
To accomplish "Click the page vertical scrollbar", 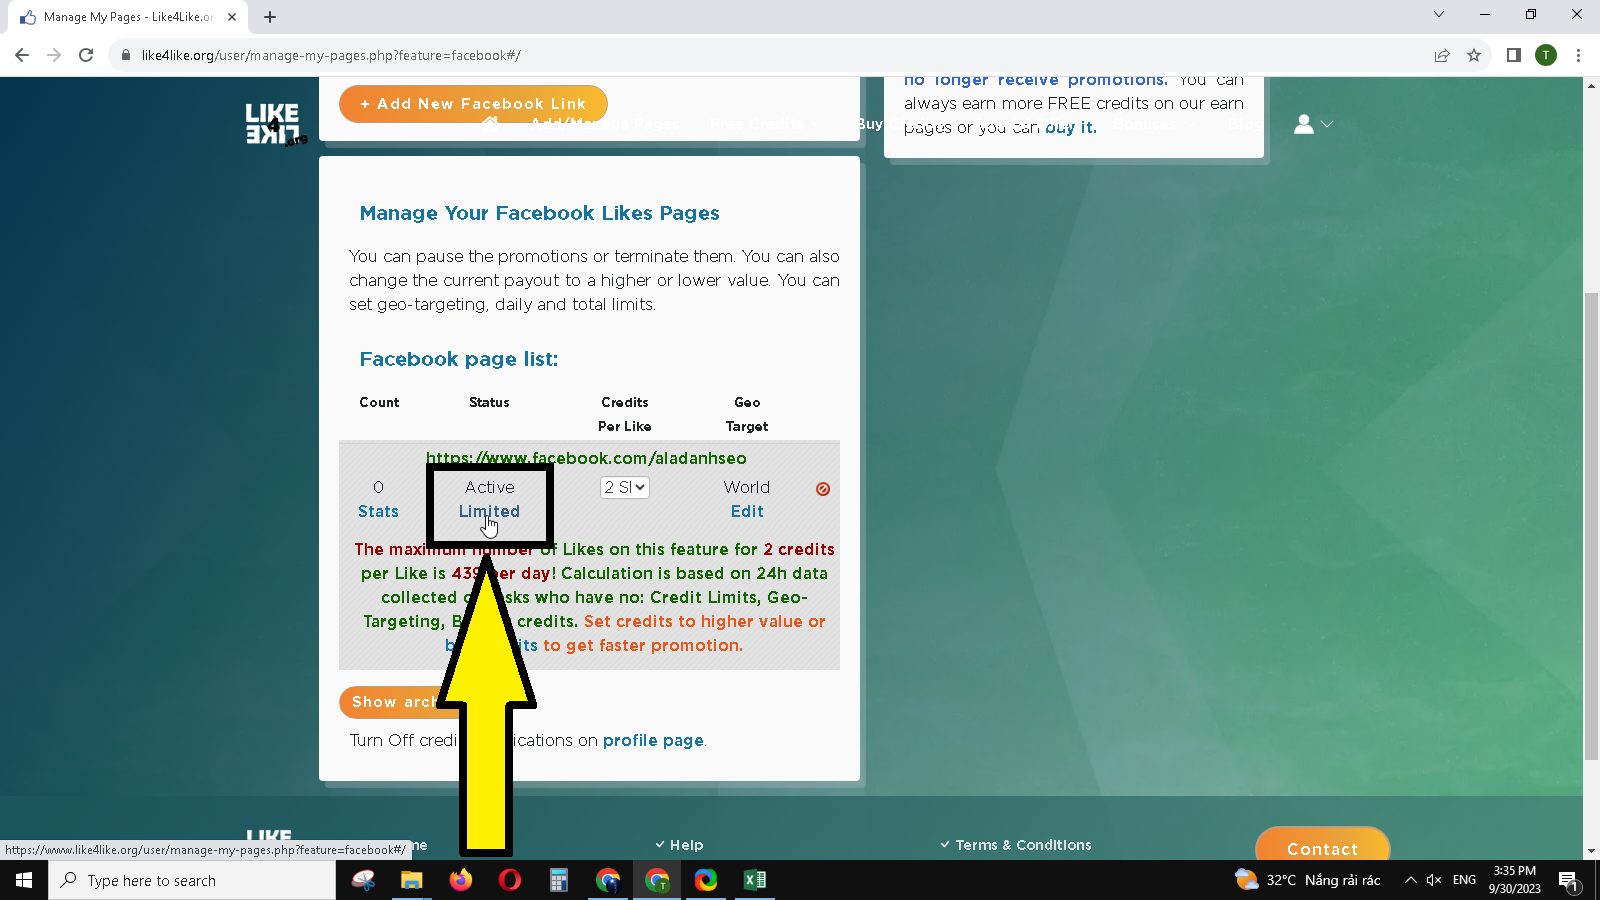I will click(1591, 525).
